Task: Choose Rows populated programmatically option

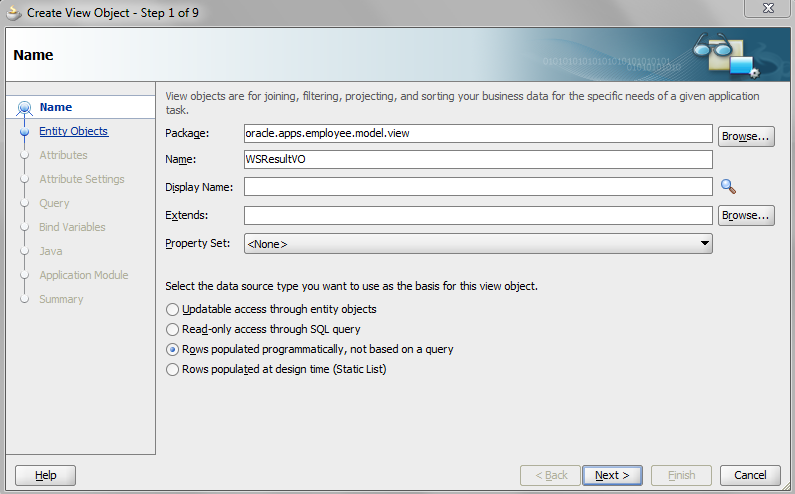Action: 173,349
